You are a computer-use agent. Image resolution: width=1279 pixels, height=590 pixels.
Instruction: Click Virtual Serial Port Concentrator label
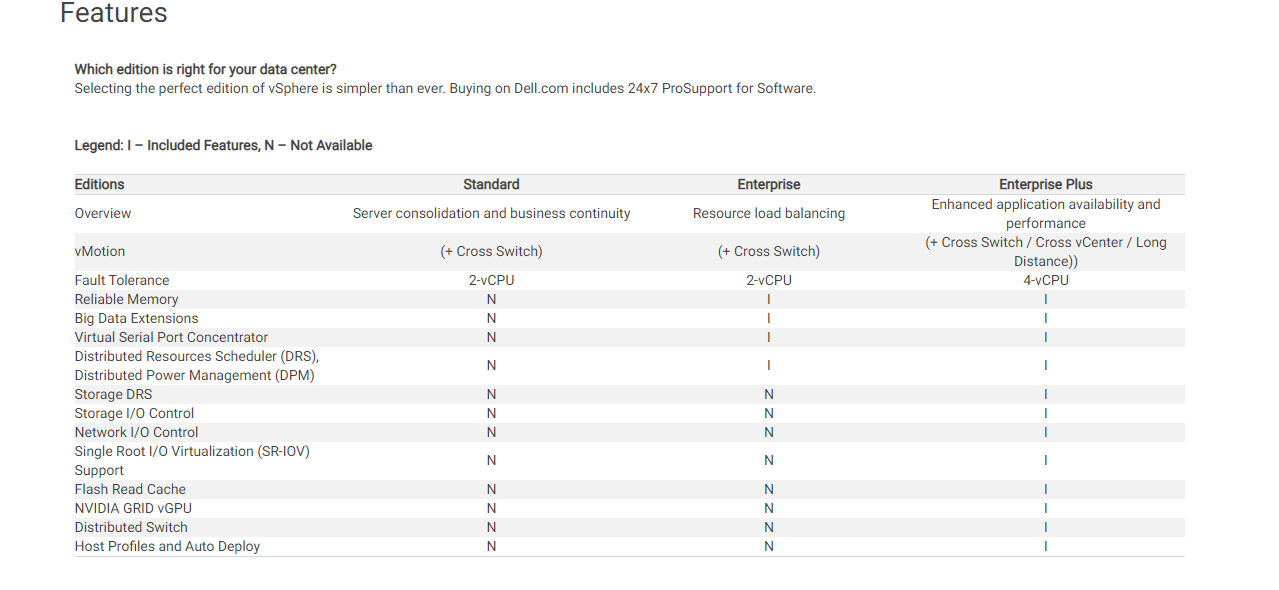click(x=171, y=337)
